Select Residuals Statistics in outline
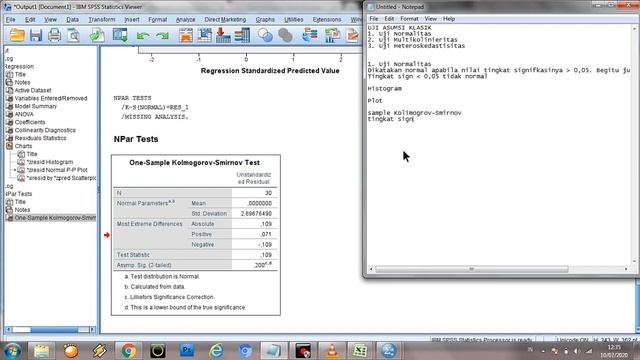The height and width of the screenshot is (360, 640). 40,138
